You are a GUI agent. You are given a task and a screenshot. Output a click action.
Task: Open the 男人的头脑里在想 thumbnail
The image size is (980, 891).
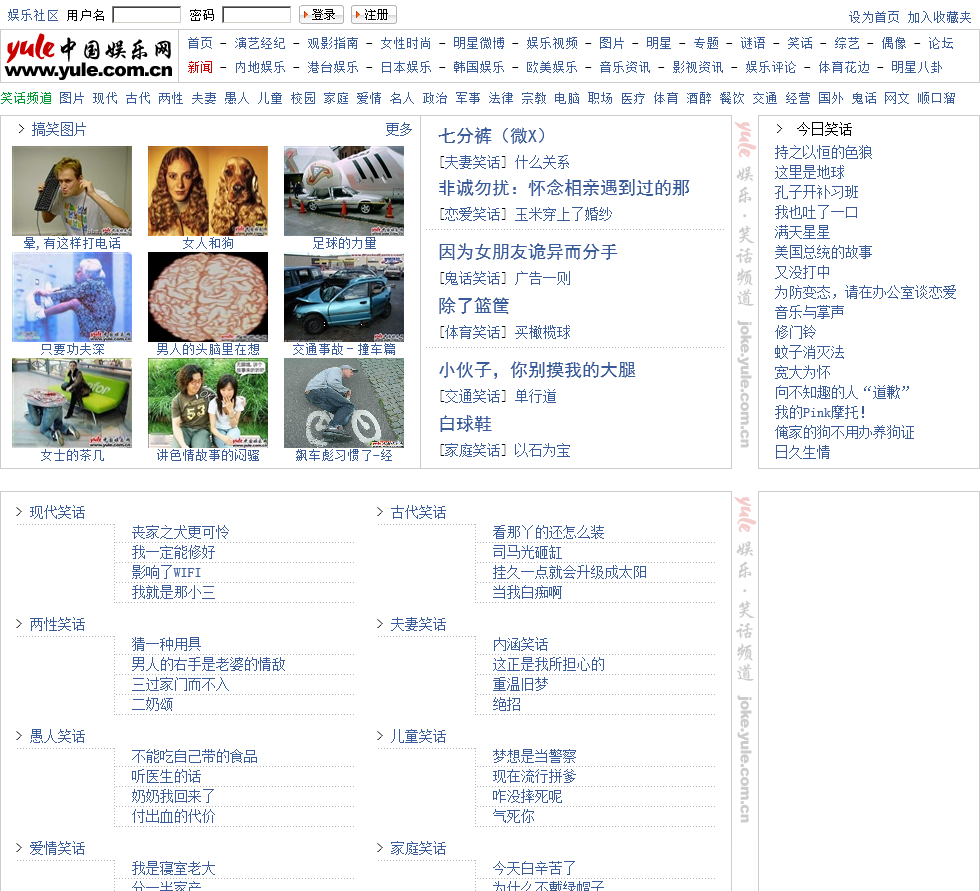208,297
